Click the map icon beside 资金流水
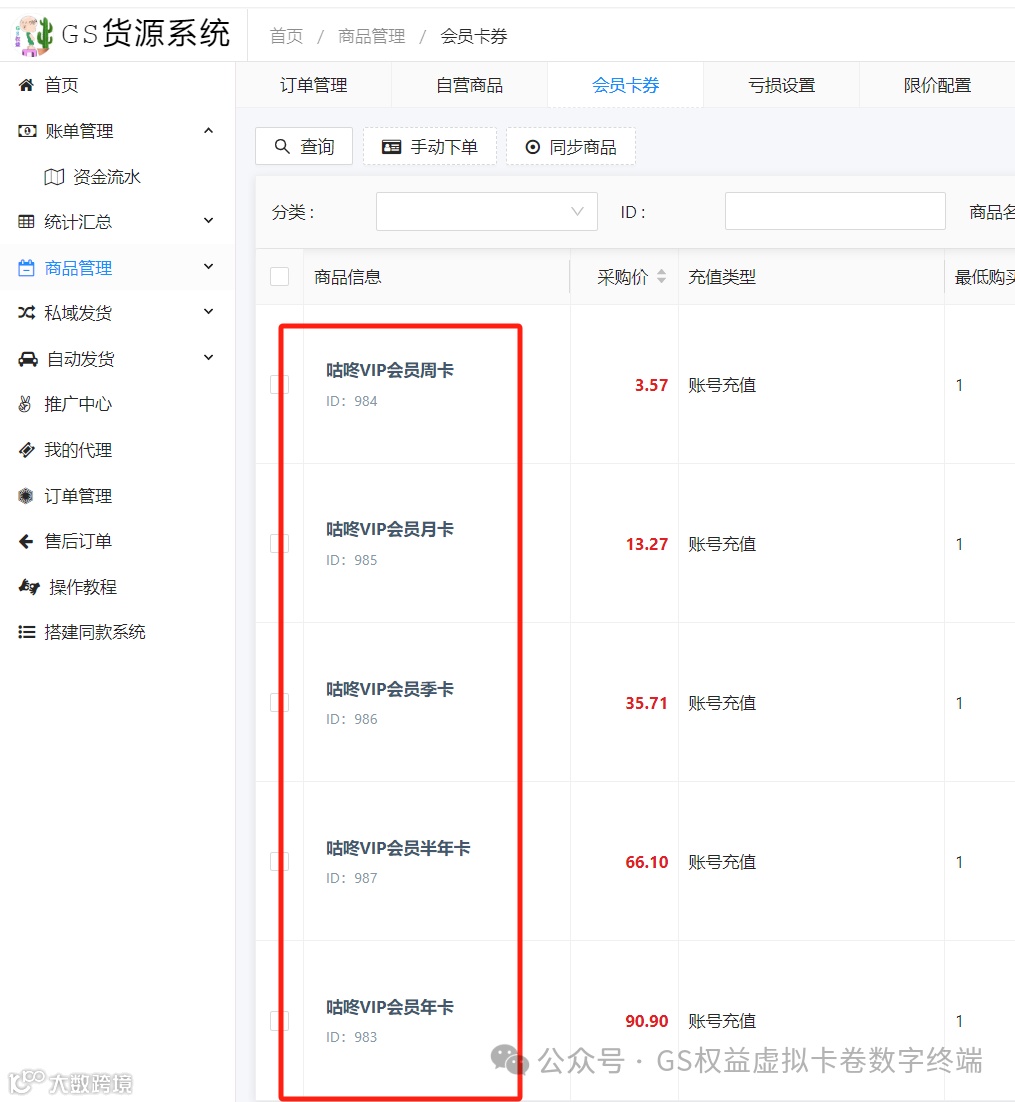 coord(54,176)
